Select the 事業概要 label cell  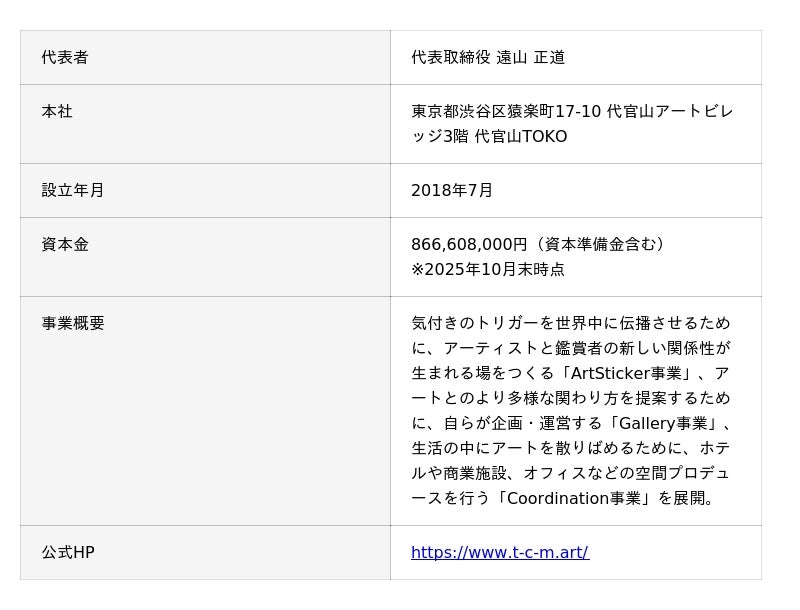[x=73, y=323]
